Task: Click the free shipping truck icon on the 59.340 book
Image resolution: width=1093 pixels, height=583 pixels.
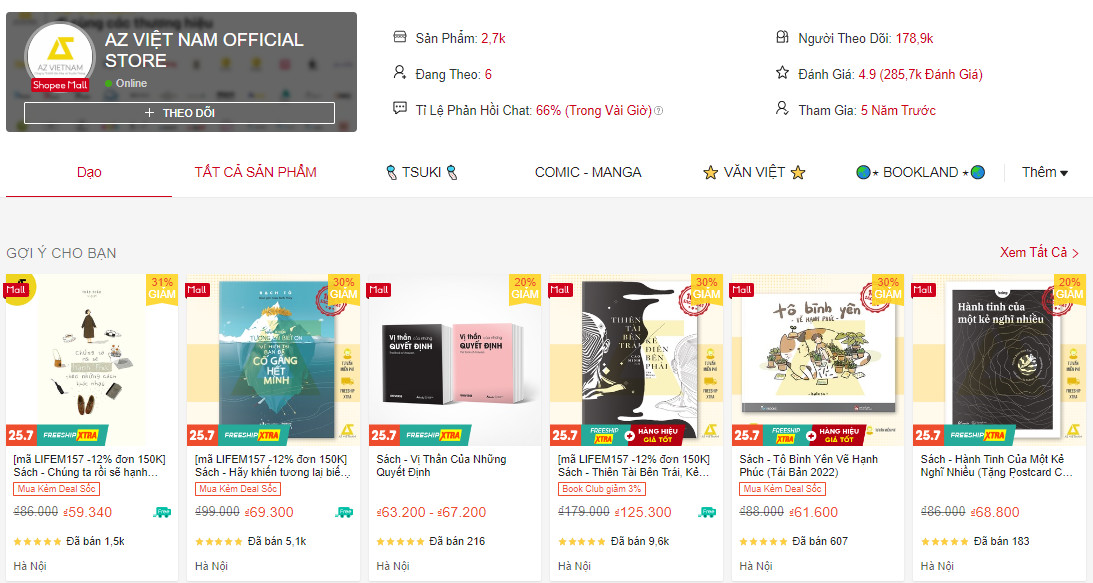Action: (162, 513)
